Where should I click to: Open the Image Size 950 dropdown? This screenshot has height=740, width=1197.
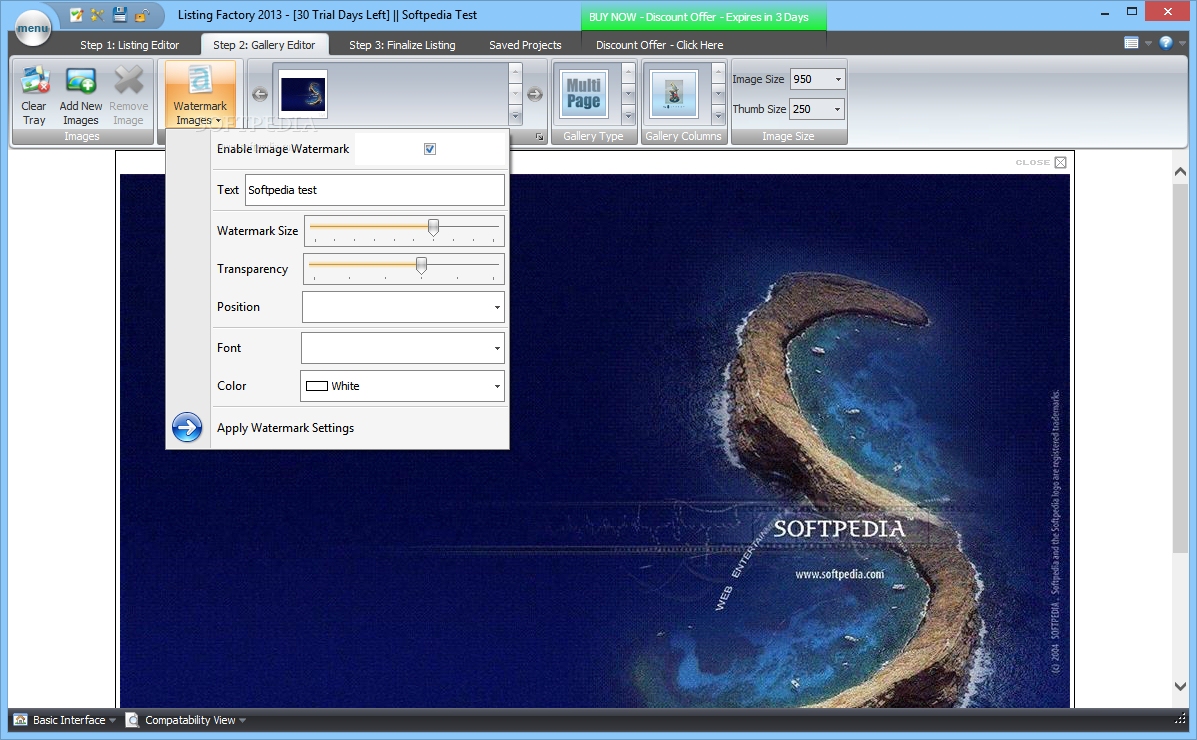pyautogui.click(x=838, y=79)
